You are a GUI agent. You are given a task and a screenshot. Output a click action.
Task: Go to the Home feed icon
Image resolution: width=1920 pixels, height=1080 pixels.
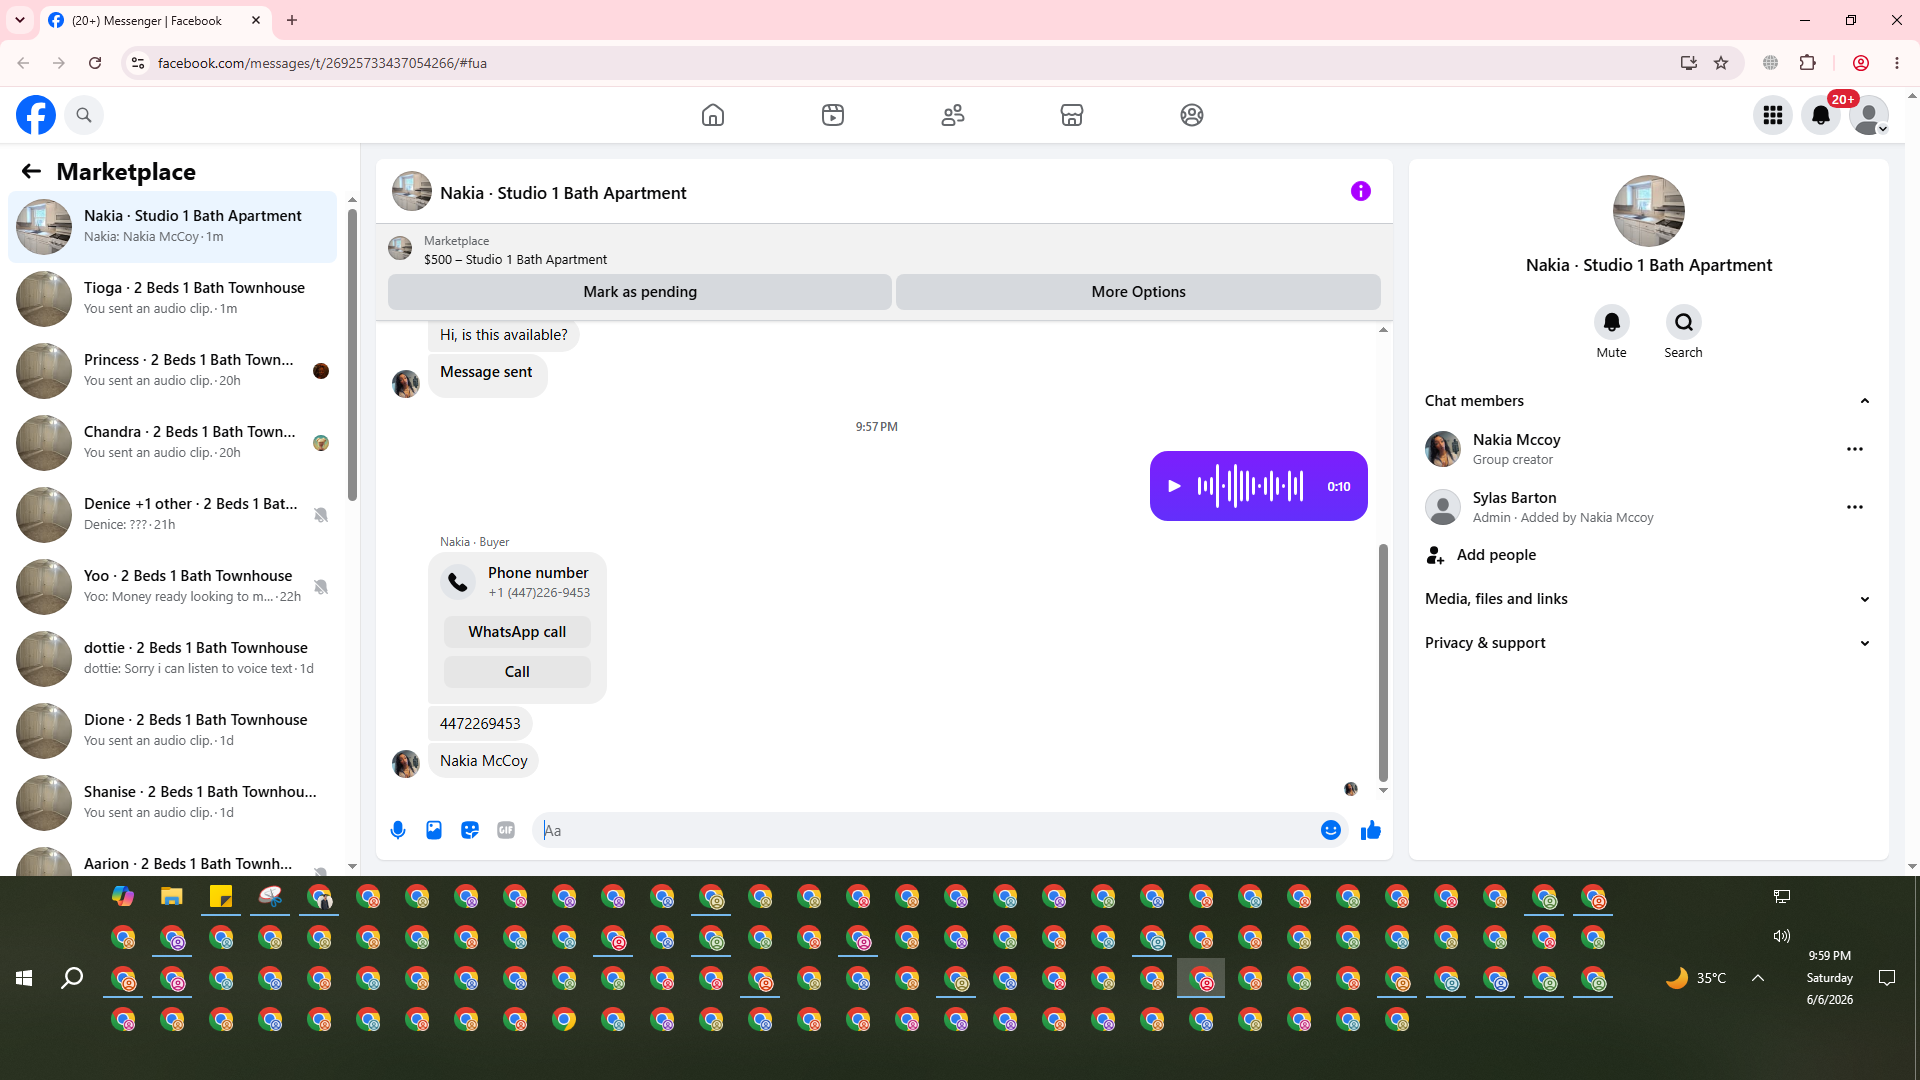(713, 115)
